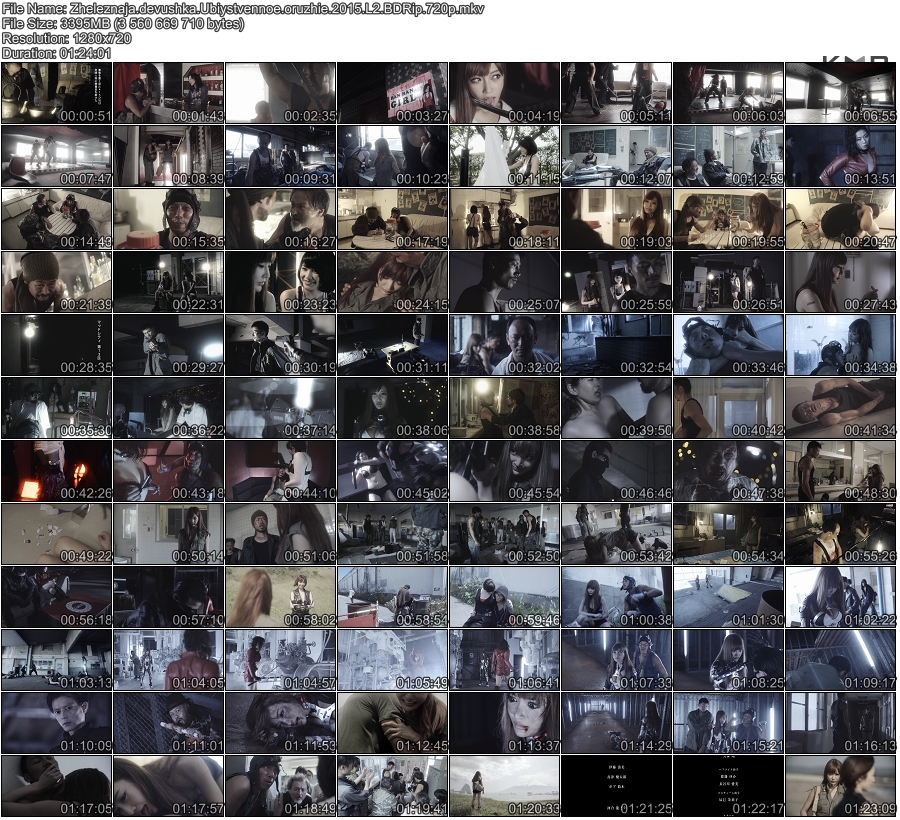The width and height of the screenshot is (900, 820).
Task: Open the thumbnail at 00:13:51
Action: (840, 156)
